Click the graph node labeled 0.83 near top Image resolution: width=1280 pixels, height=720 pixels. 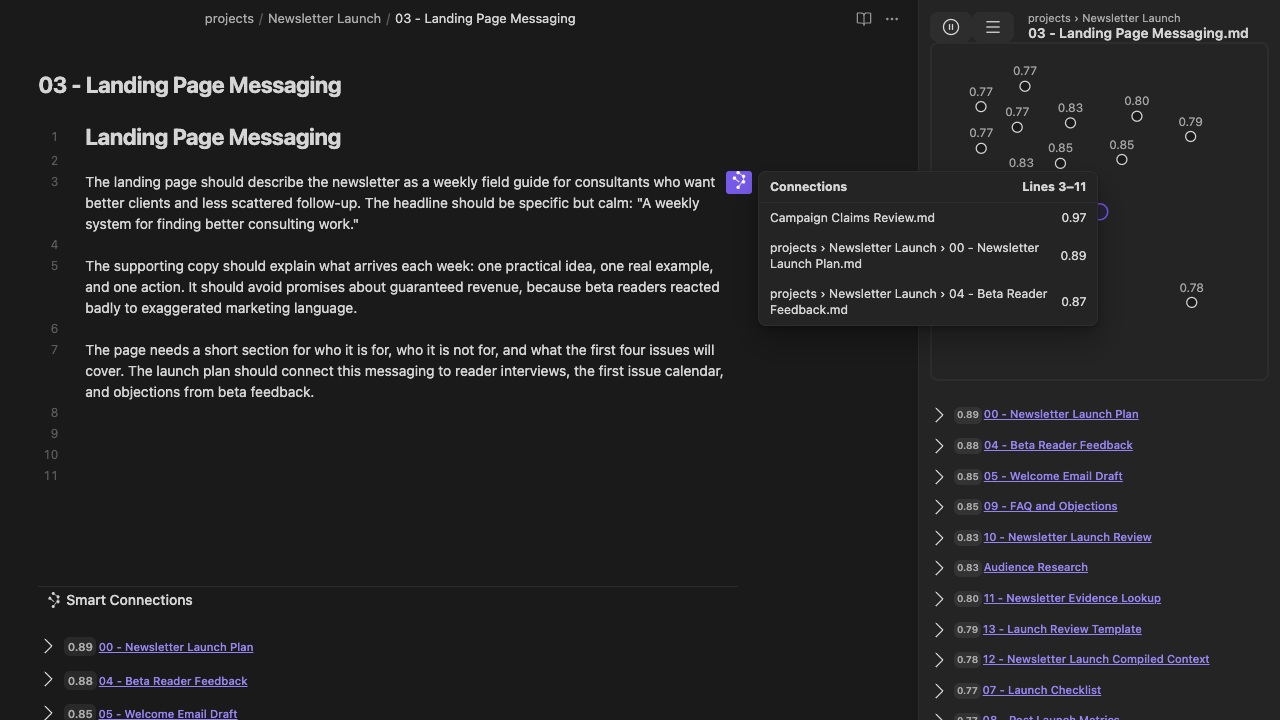pyautogui.click(x=1070, y=123)
